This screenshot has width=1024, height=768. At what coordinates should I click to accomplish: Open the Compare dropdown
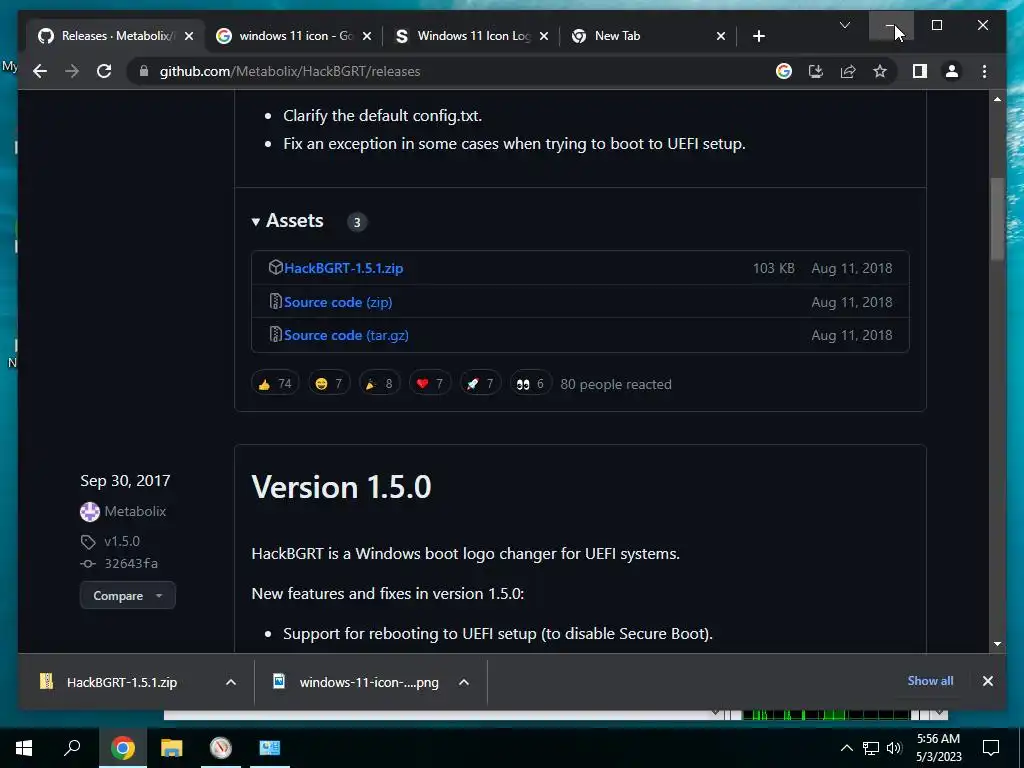127,596
